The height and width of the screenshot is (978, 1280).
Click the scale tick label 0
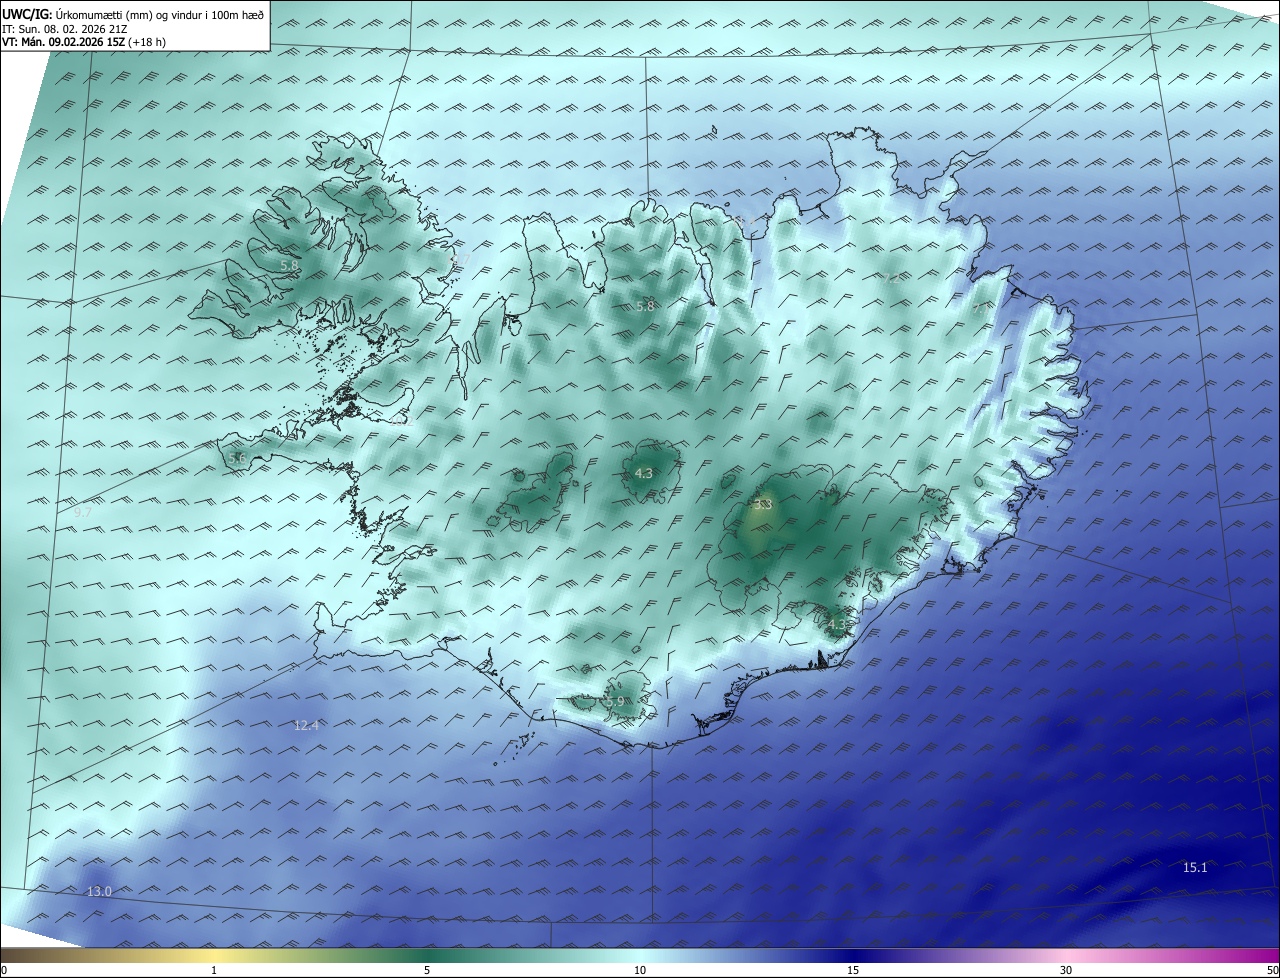pyautogui.click(x=4, y=971)
